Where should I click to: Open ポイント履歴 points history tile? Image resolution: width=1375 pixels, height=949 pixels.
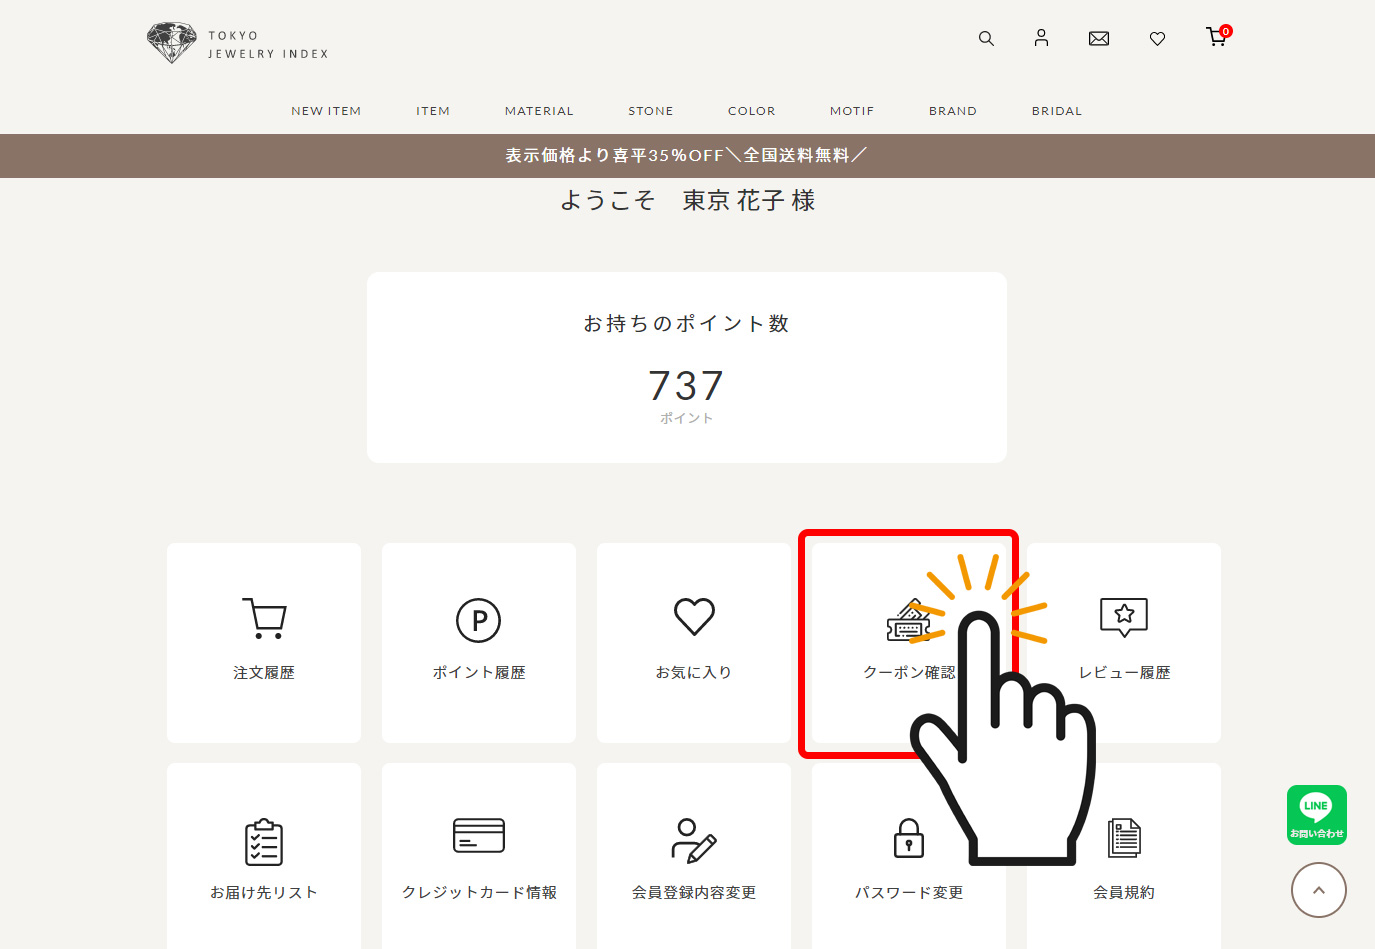[x=479, y=642]
